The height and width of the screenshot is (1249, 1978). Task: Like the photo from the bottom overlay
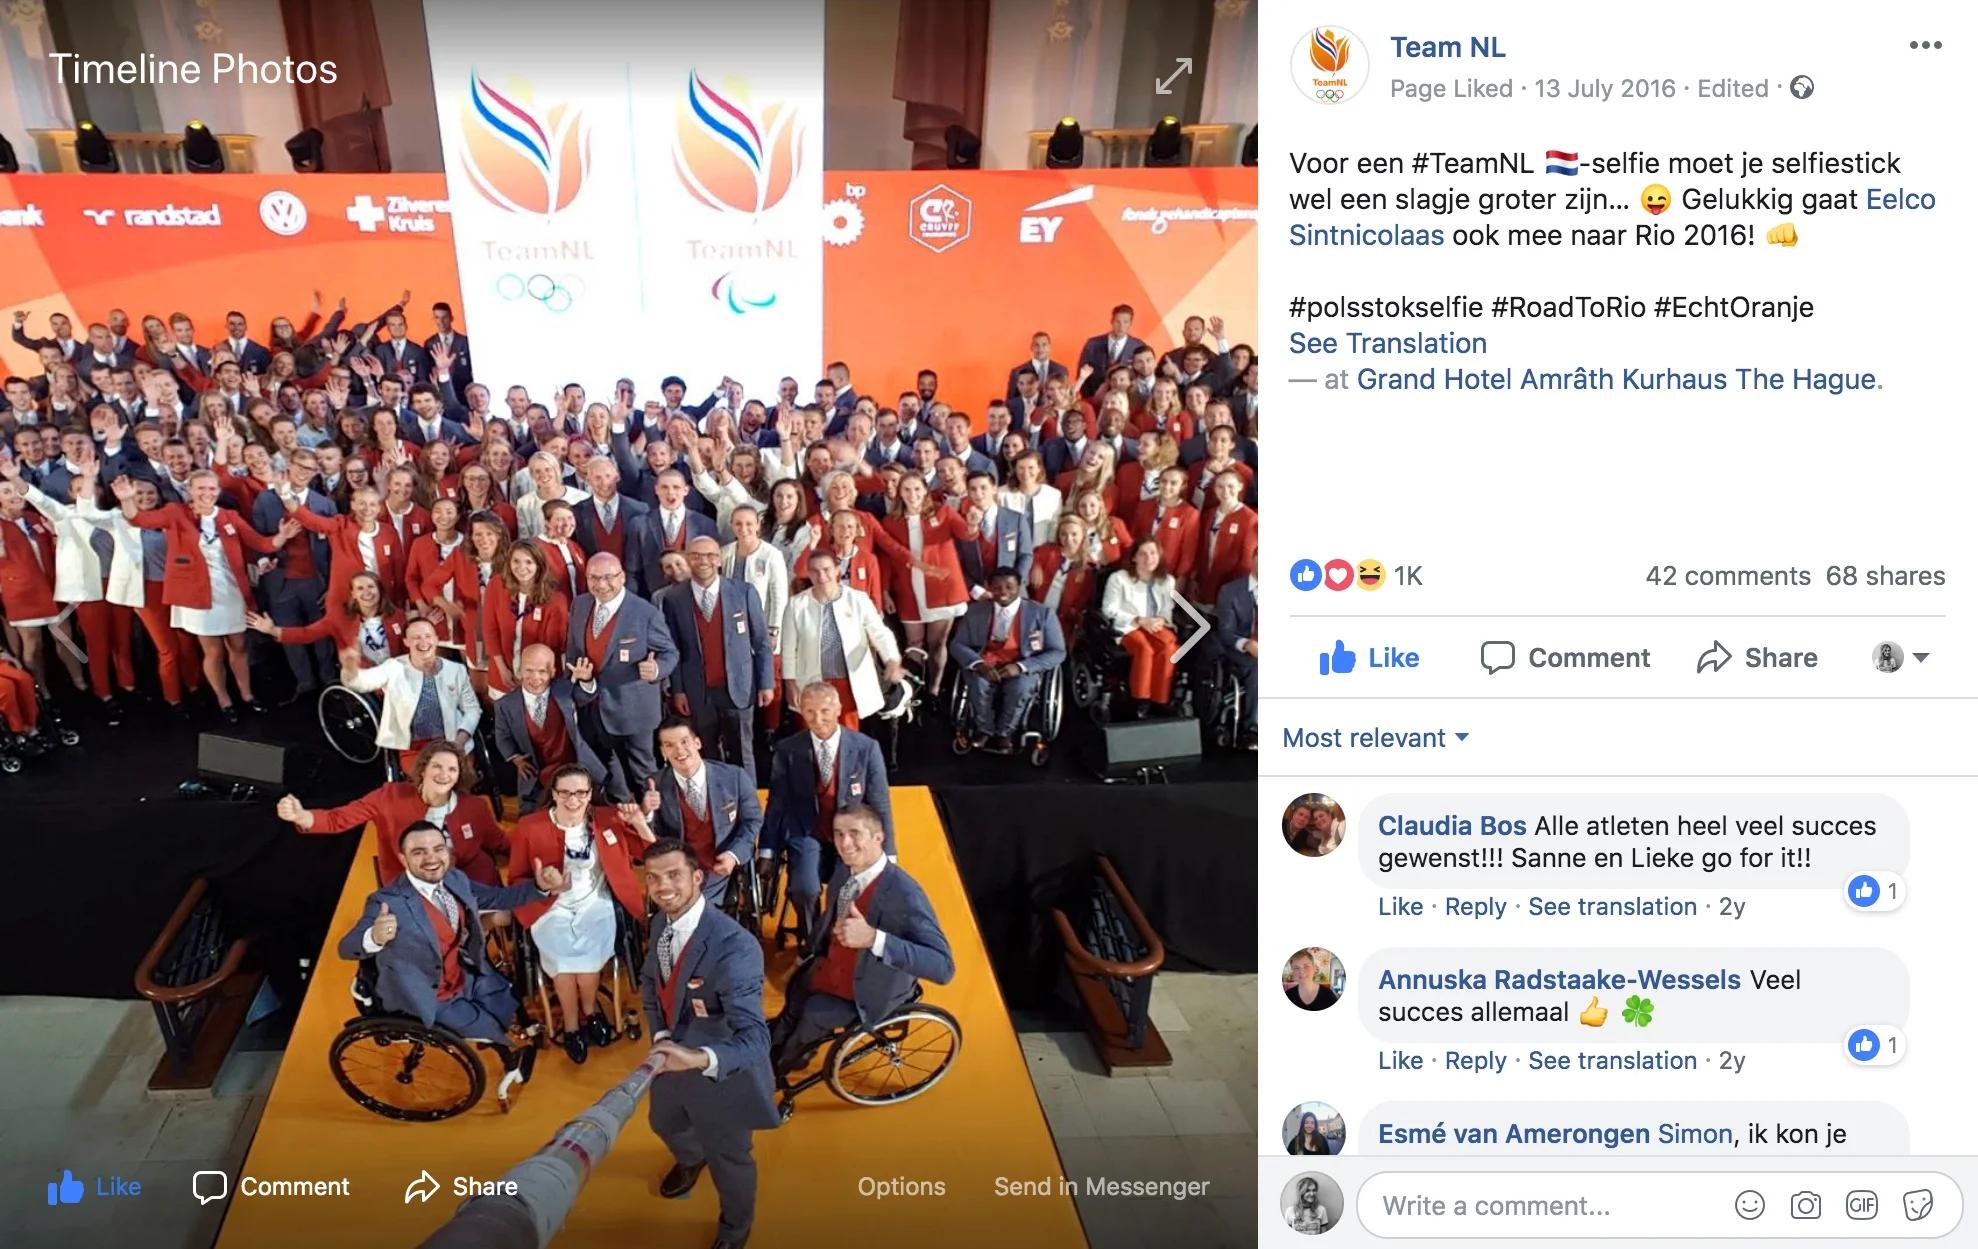(94, 1187)
